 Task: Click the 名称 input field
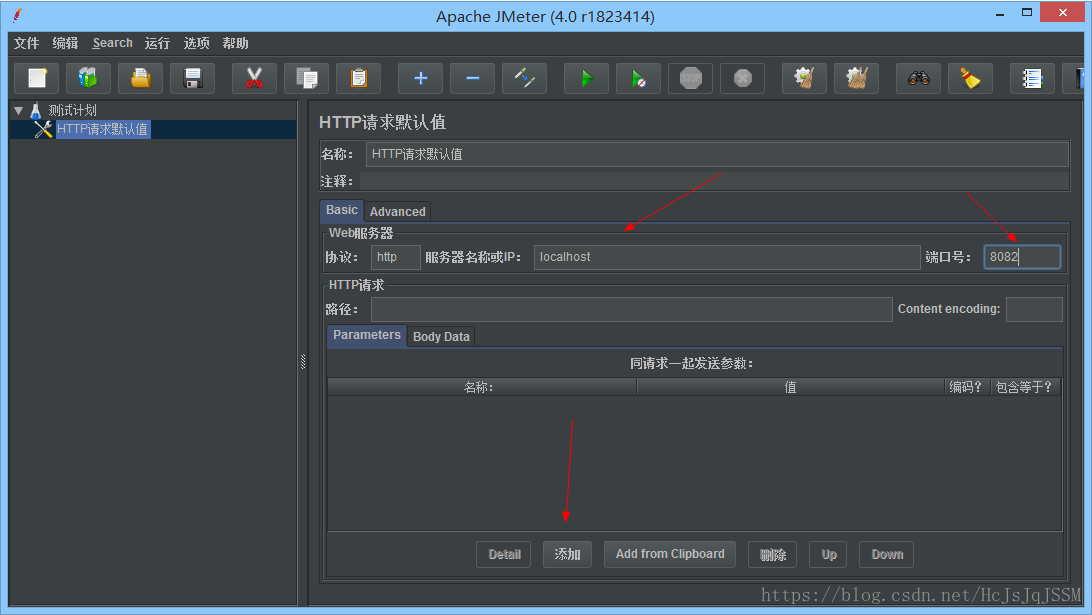pyautogui.click(x=717, y=154)
